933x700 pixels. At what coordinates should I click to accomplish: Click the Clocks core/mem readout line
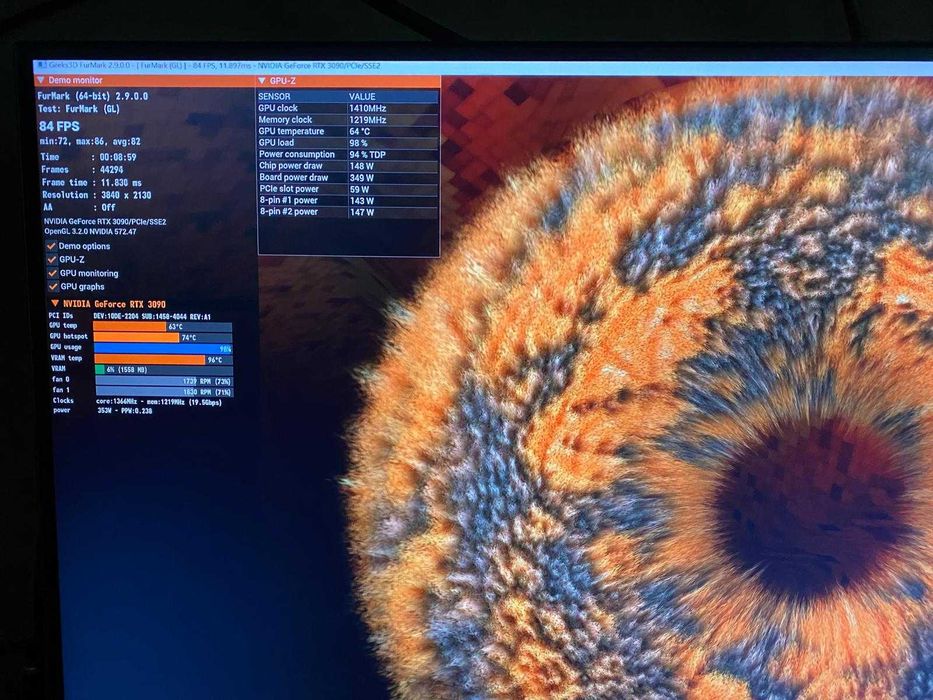pos(137,402)
